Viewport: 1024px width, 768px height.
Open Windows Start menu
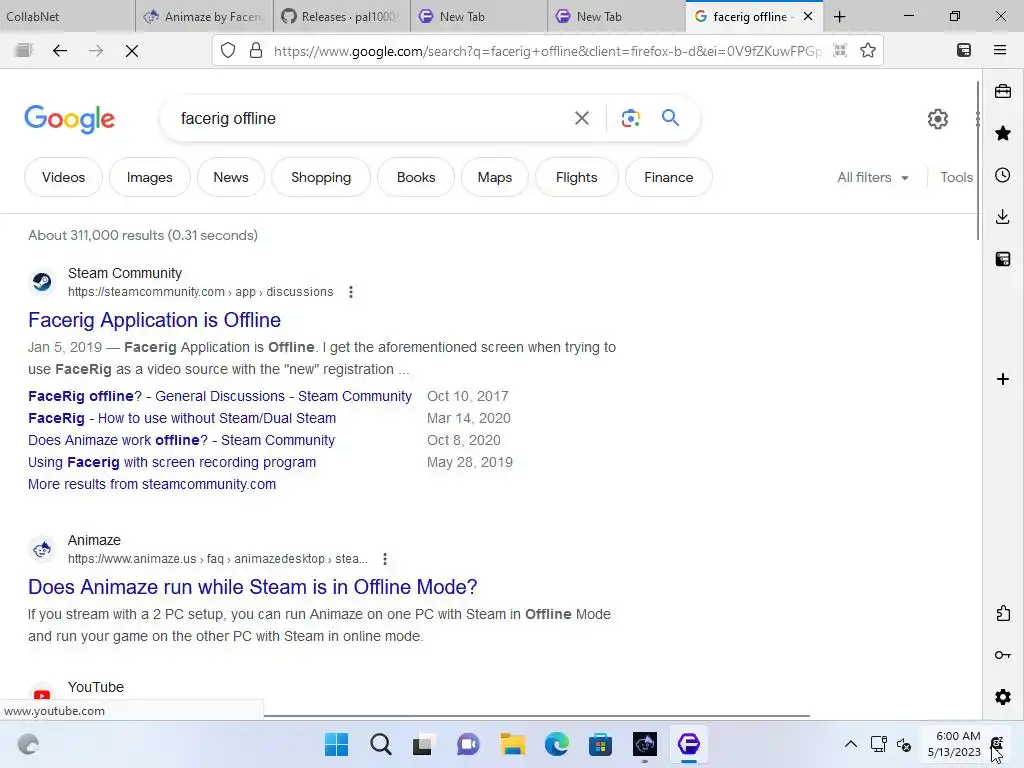coord(336,744)
